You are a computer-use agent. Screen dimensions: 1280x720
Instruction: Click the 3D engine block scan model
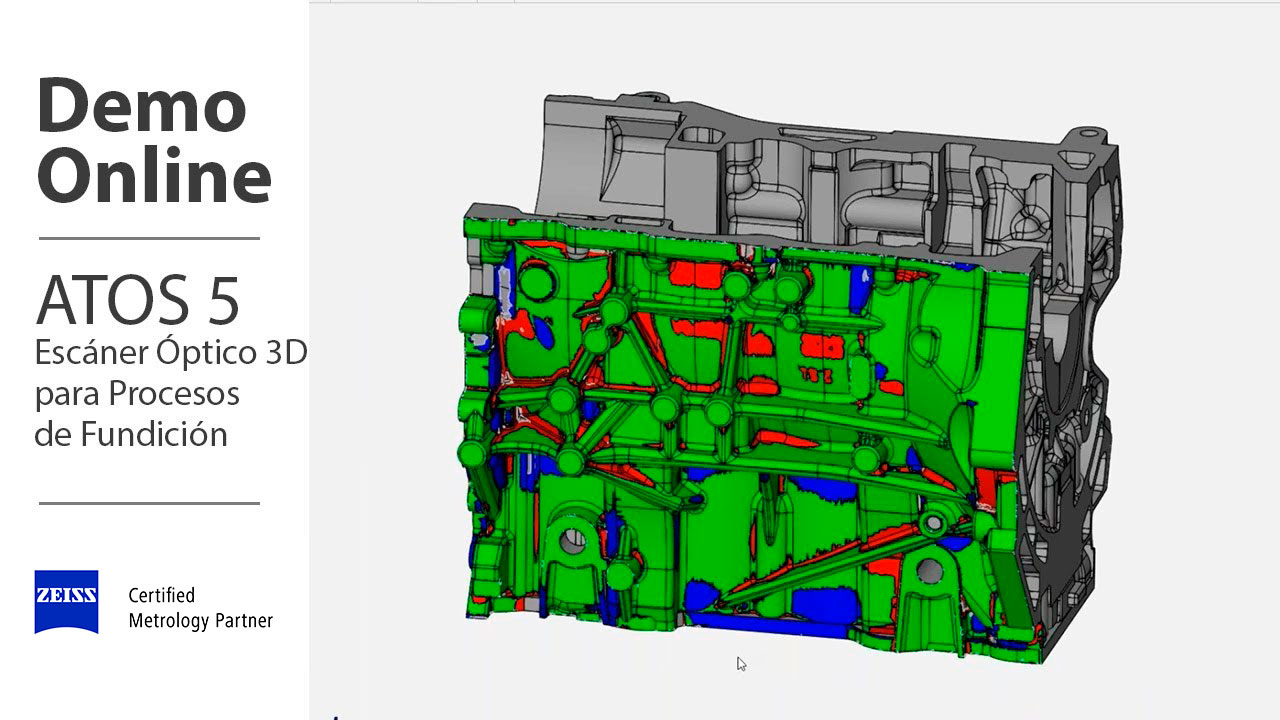pyautogui.click(x=790, y=380)
